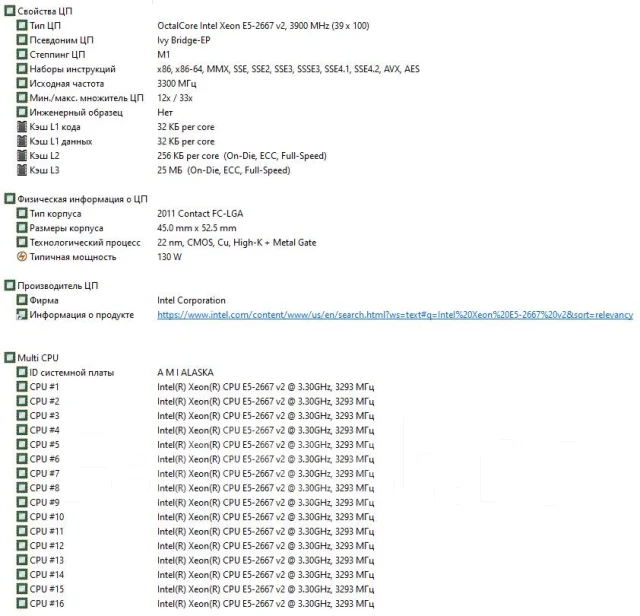Click the A M I ALASKA board ID
Viewport: 640px width, 616px height.
(185, 372)
